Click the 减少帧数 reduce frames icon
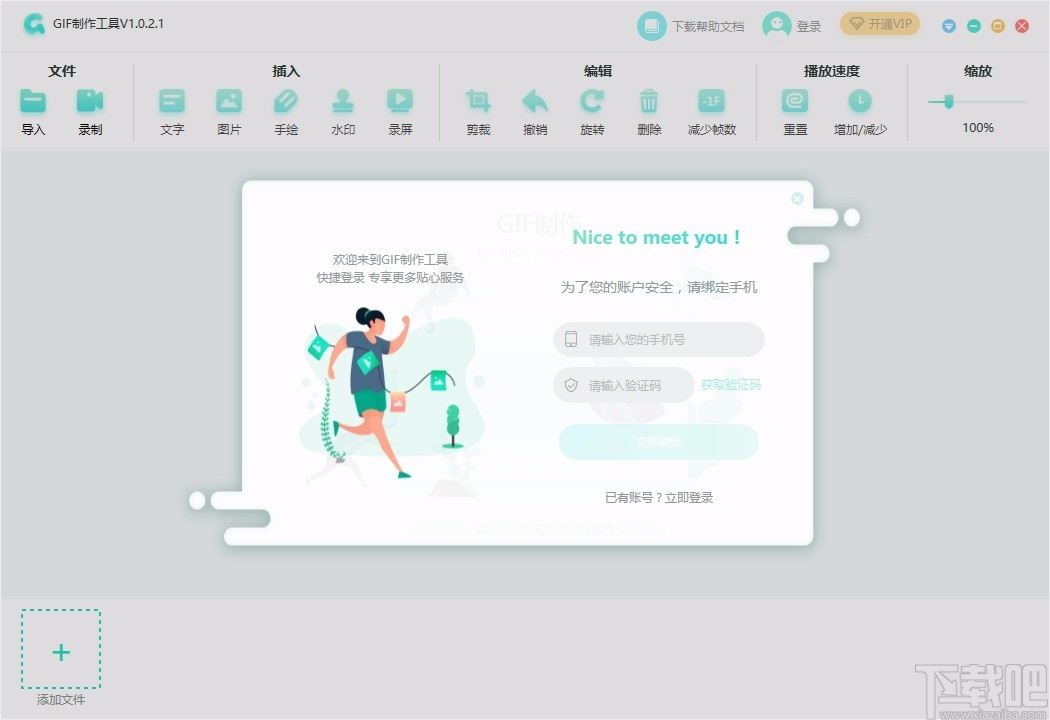Image resolution: width=1050 pixels, height=720 pixels. (711, 101)
